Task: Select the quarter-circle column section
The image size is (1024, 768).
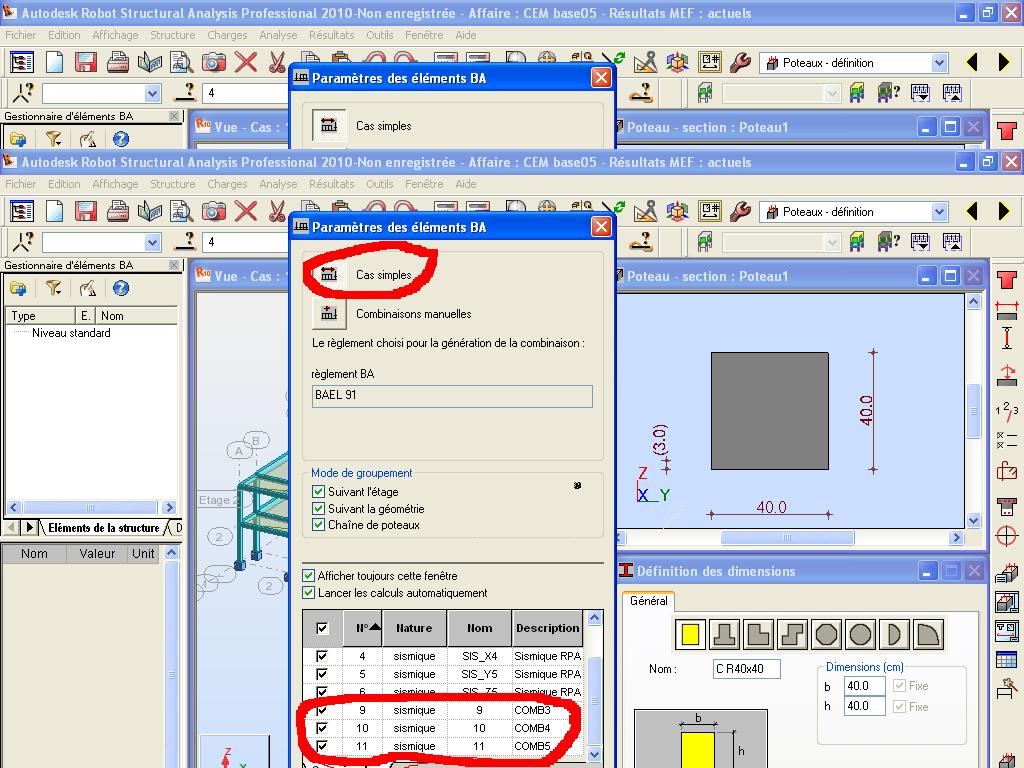Action: point(928,634)
